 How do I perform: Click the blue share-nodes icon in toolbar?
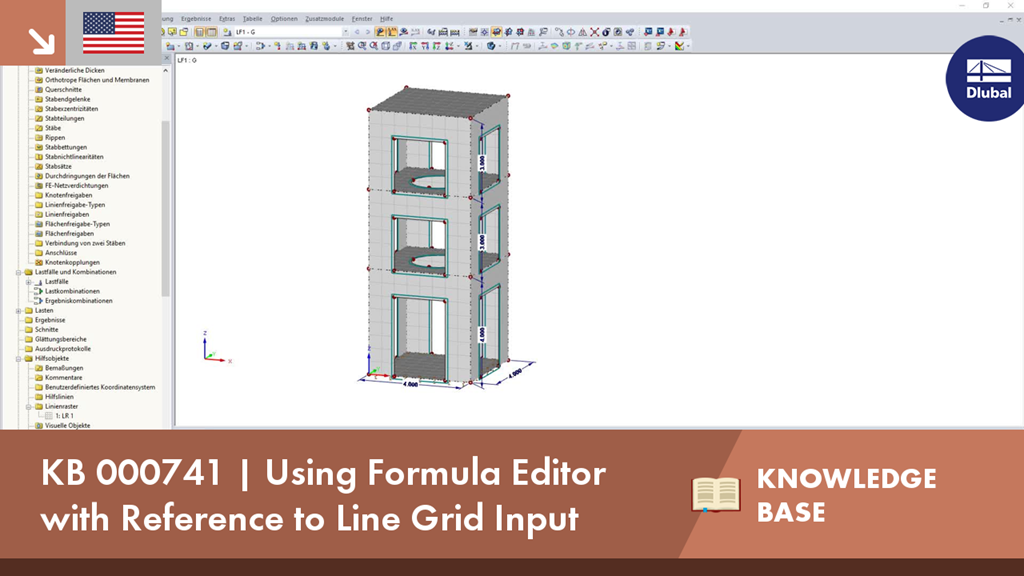(630, 31)
